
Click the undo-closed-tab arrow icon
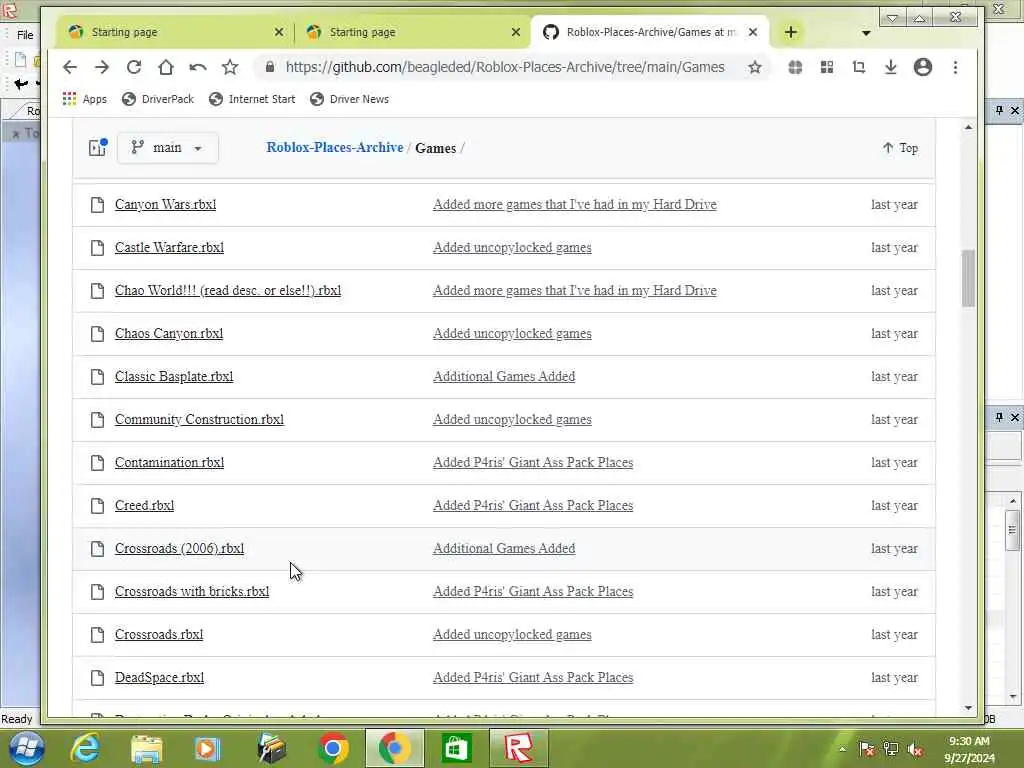coord(198,67)
